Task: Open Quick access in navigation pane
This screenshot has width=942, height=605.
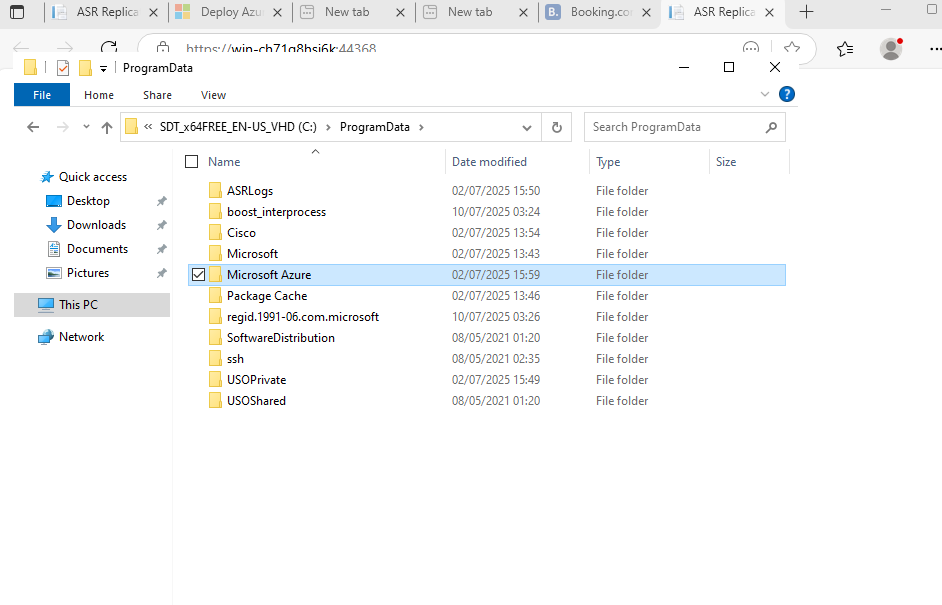Action: tap(93, 177)
